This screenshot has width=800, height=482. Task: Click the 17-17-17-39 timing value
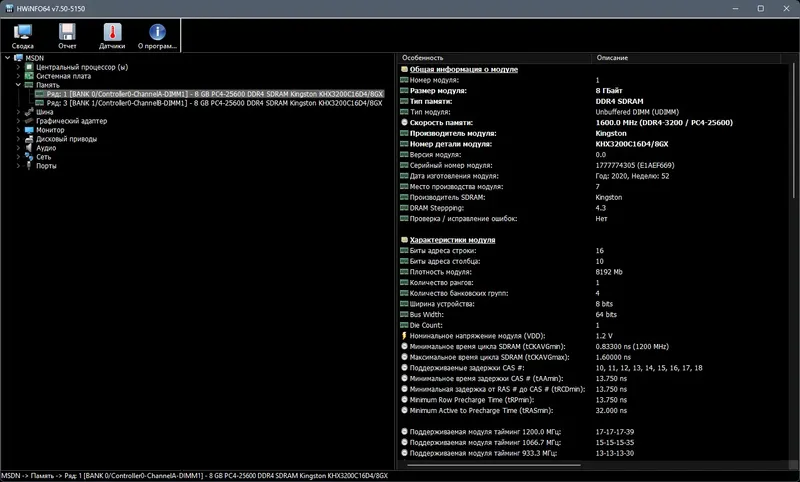(614, 432)
